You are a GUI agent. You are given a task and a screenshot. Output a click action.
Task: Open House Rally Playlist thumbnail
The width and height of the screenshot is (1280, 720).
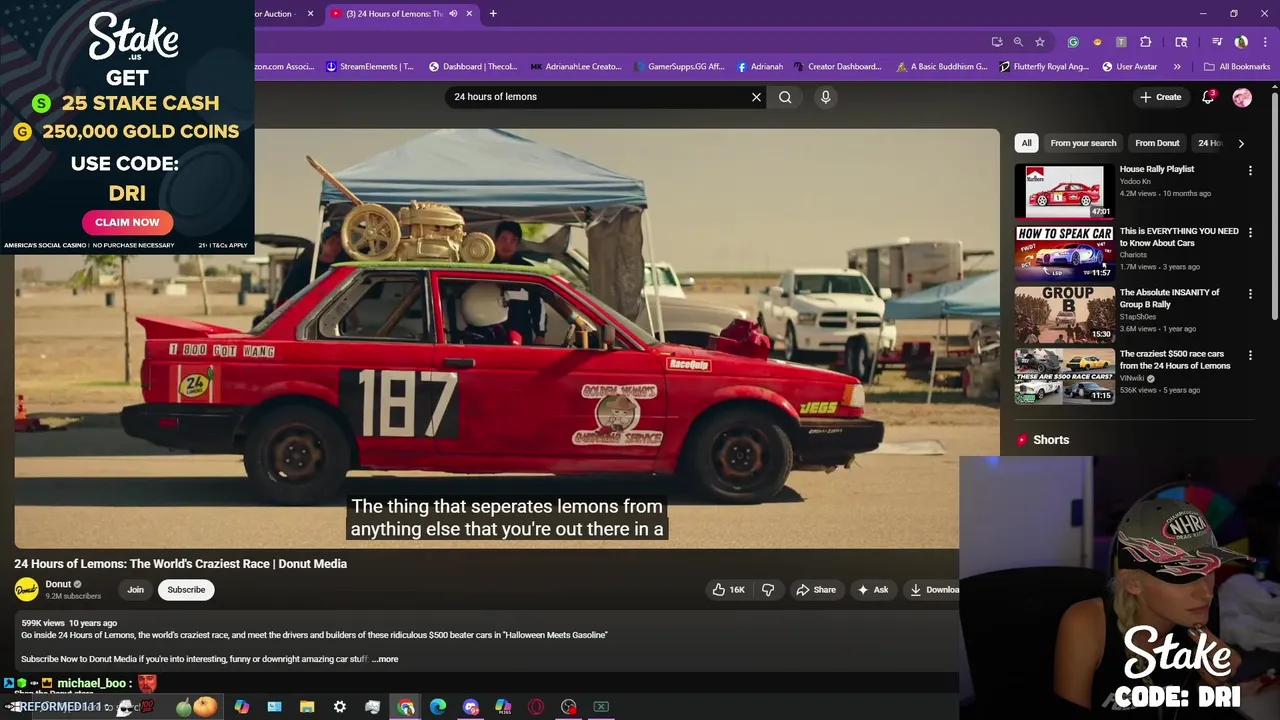pyautogui.click(x=1064, y=191)
